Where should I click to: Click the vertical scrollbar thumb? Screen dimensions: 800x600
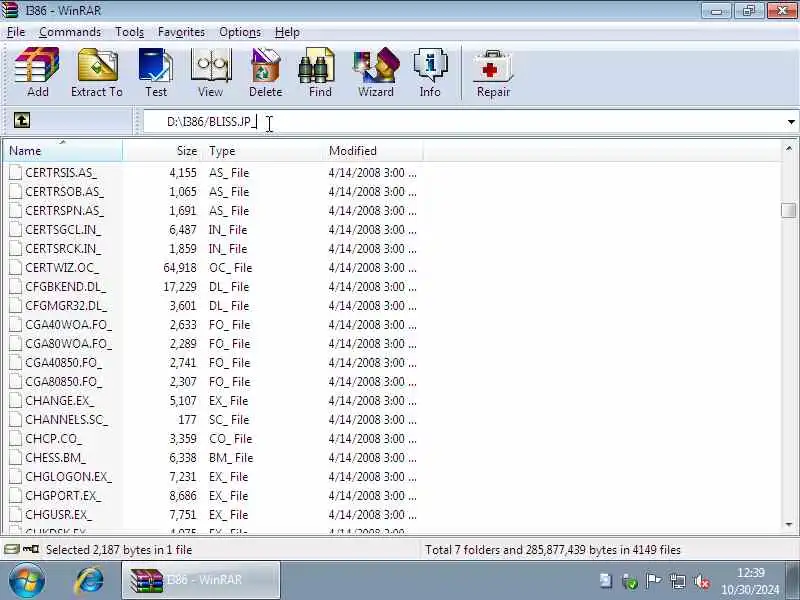[789, 210]
